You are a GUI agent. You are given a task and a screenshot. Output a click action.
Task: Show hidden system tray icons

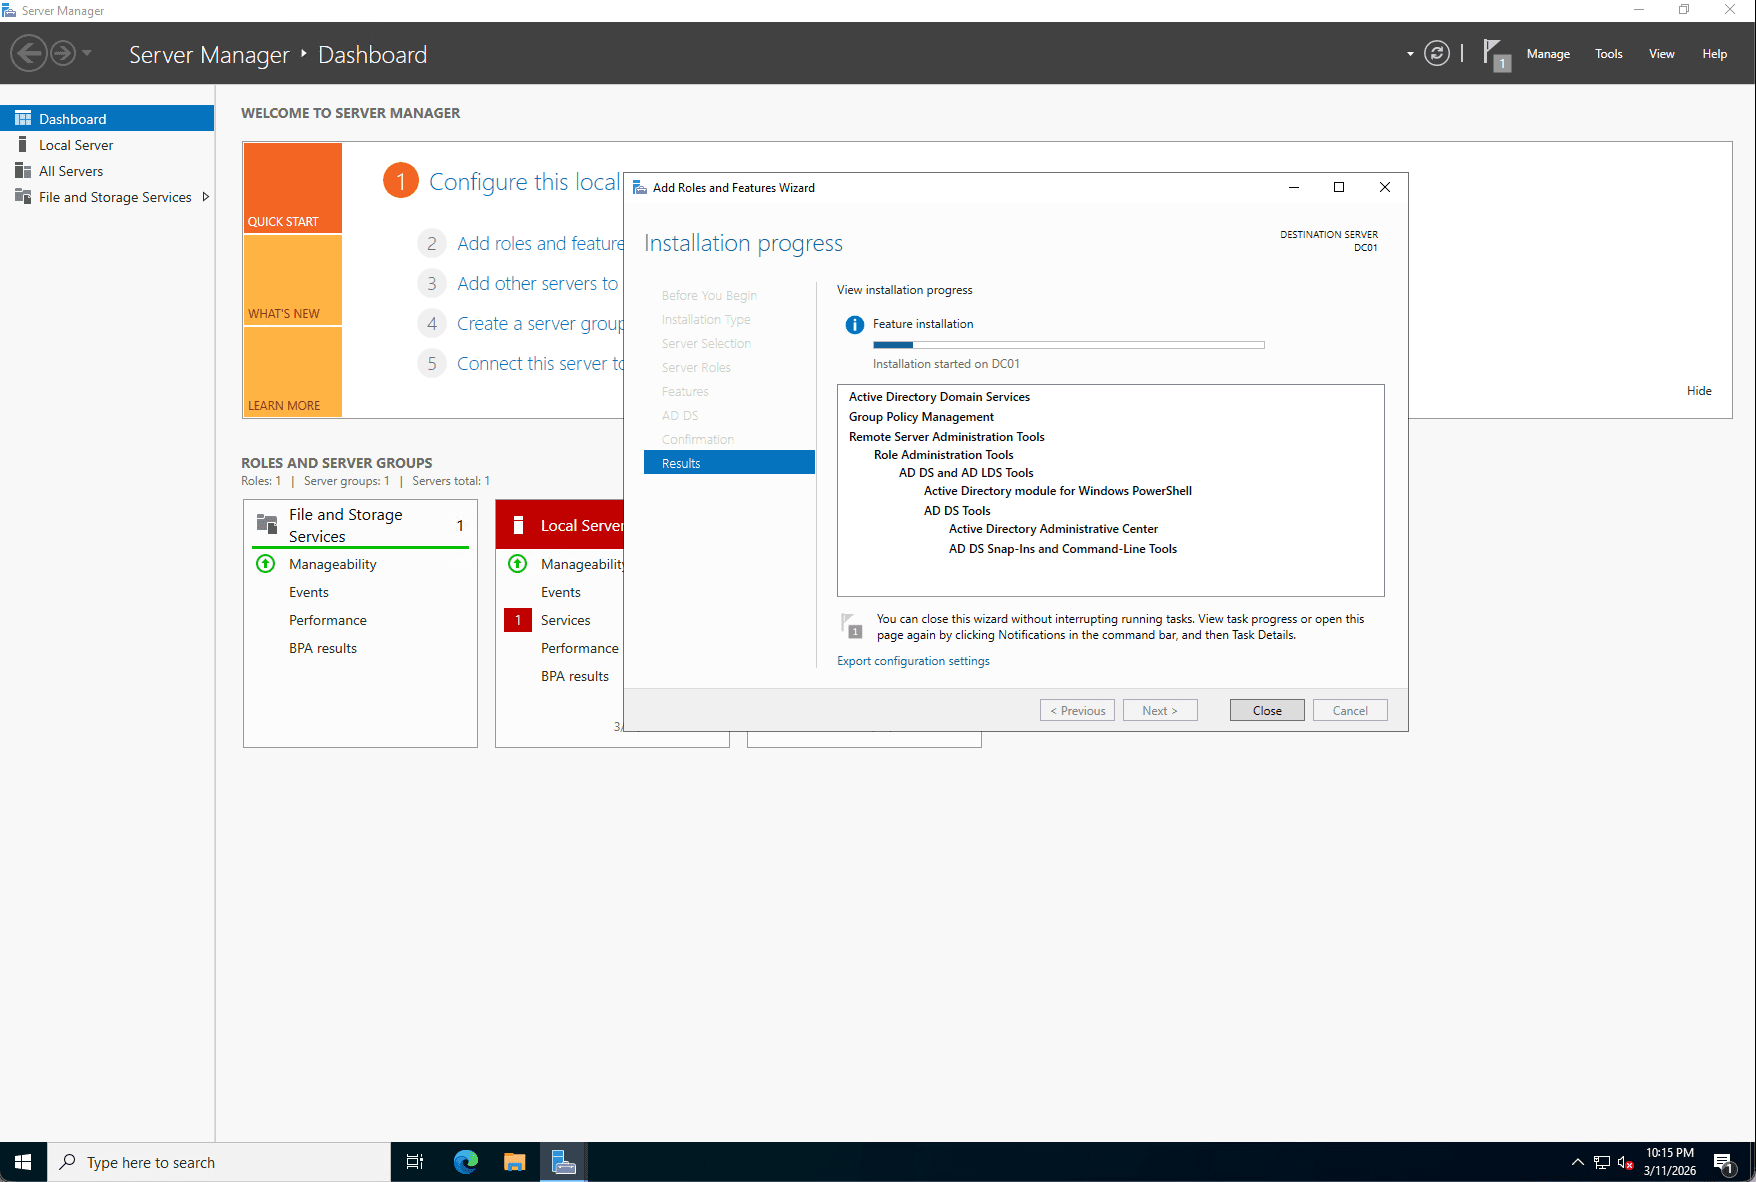(1577, 1162)
